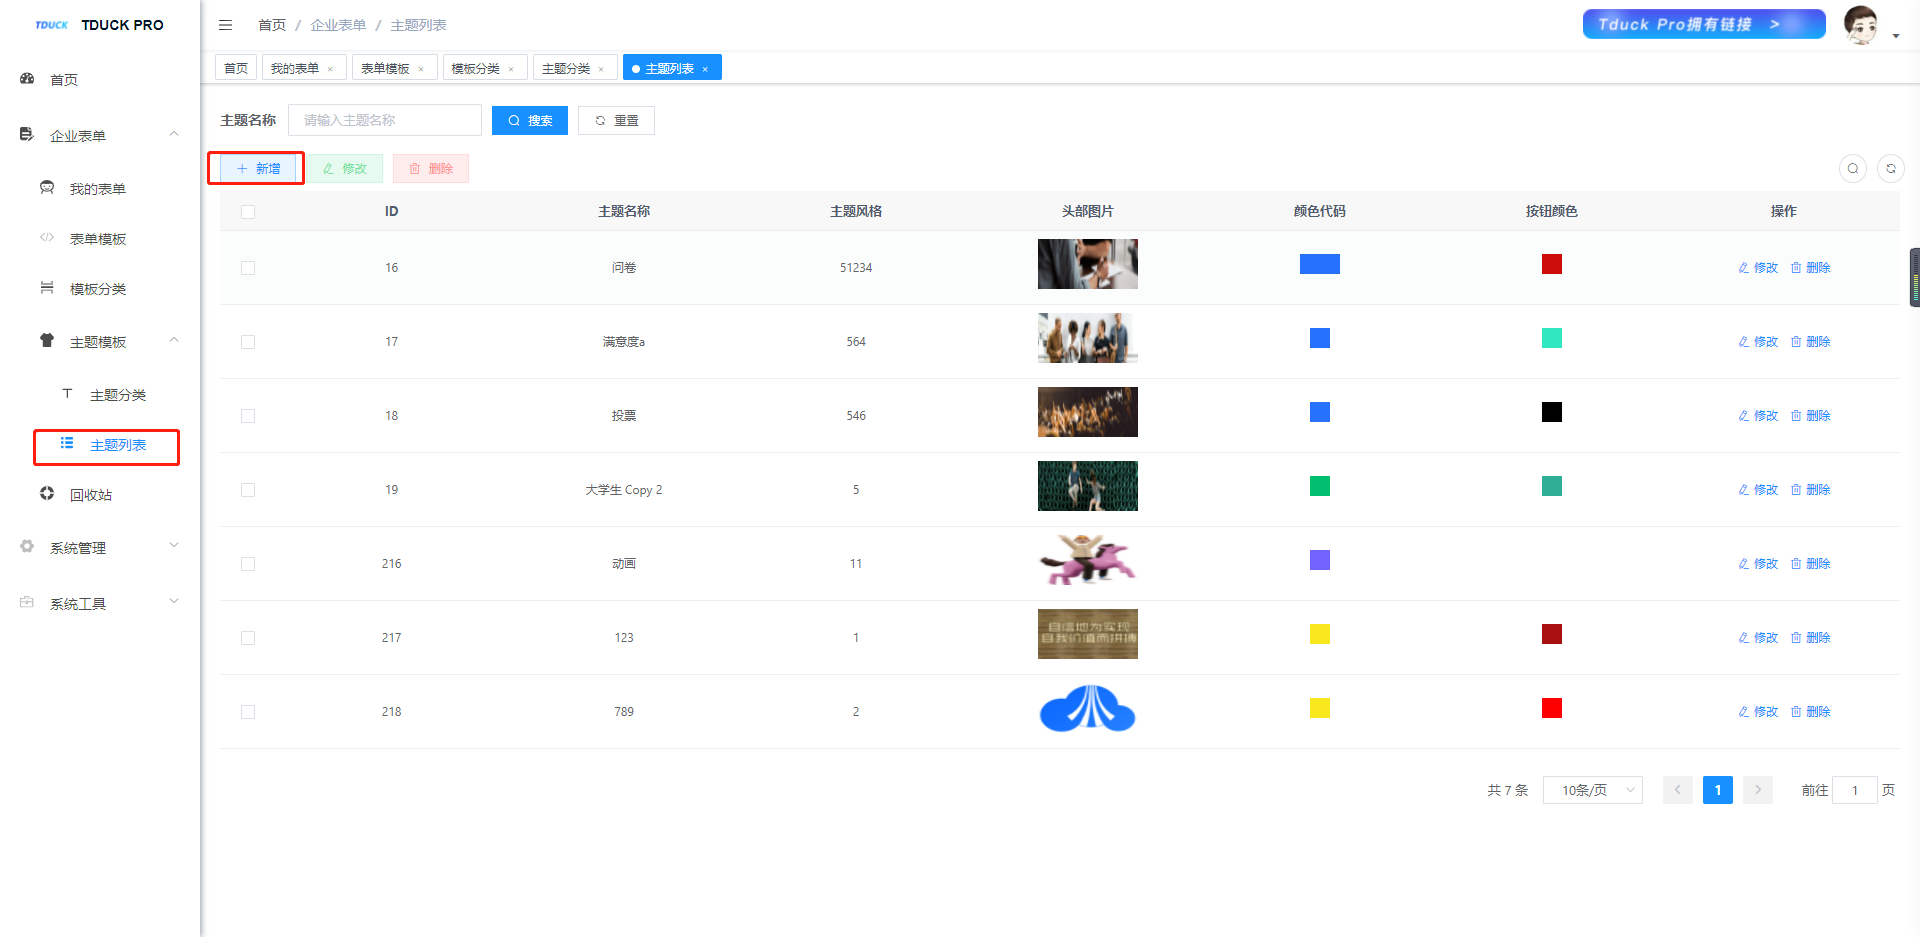Close the 表单模板 tab
Image resolution: width=1920 pixels, height=937 pixels.
point(421,69)
